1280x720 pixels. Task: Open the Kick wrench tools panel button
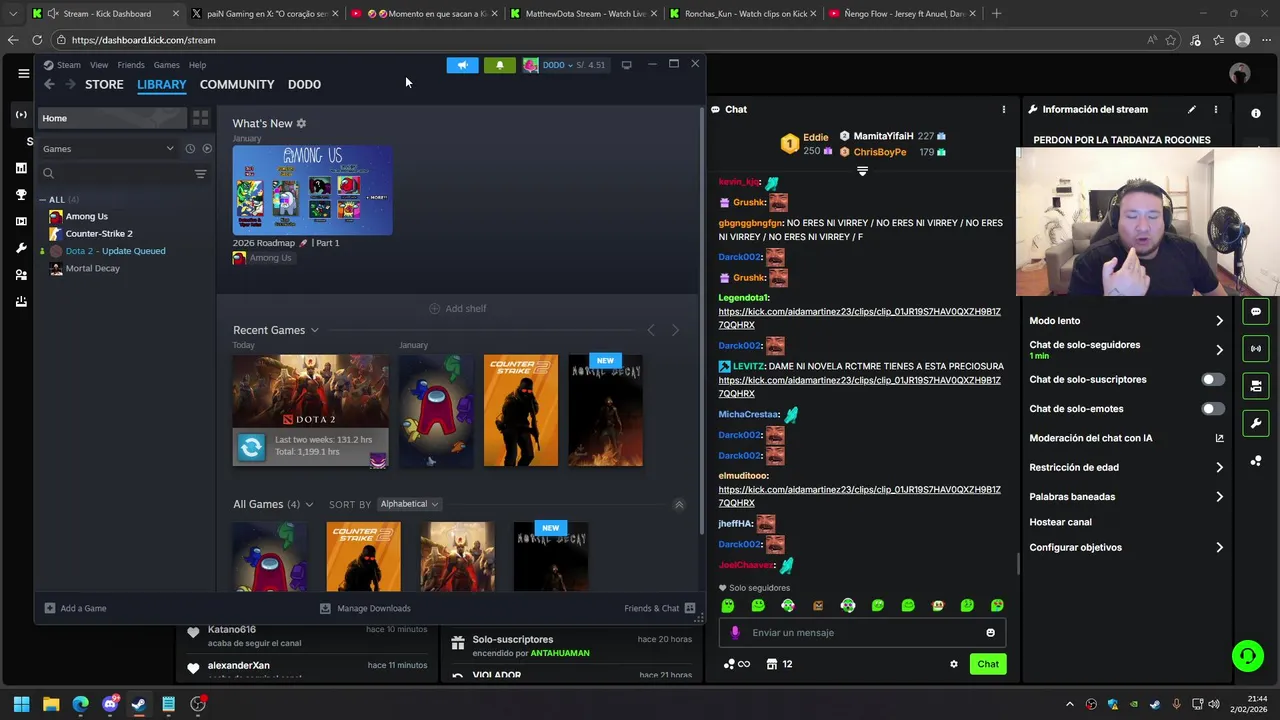click(1256, 424)
